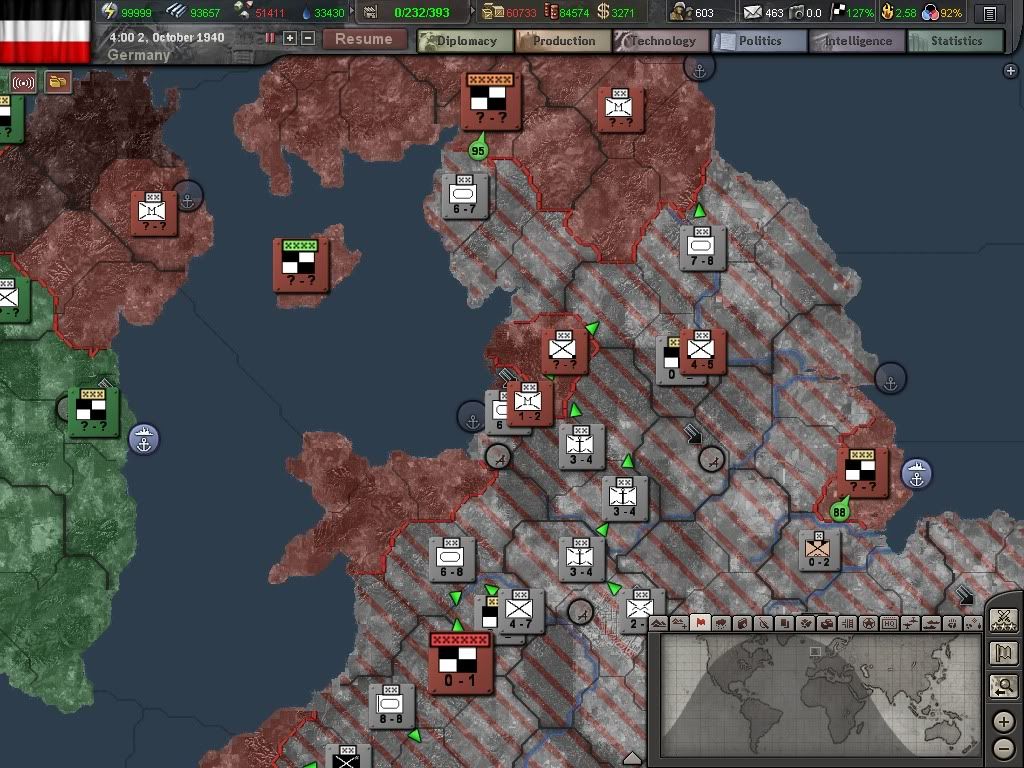Screen dimensions: 1024x768
Task: Select the XXXXX headquarters counter
Action: click(491, 101)
